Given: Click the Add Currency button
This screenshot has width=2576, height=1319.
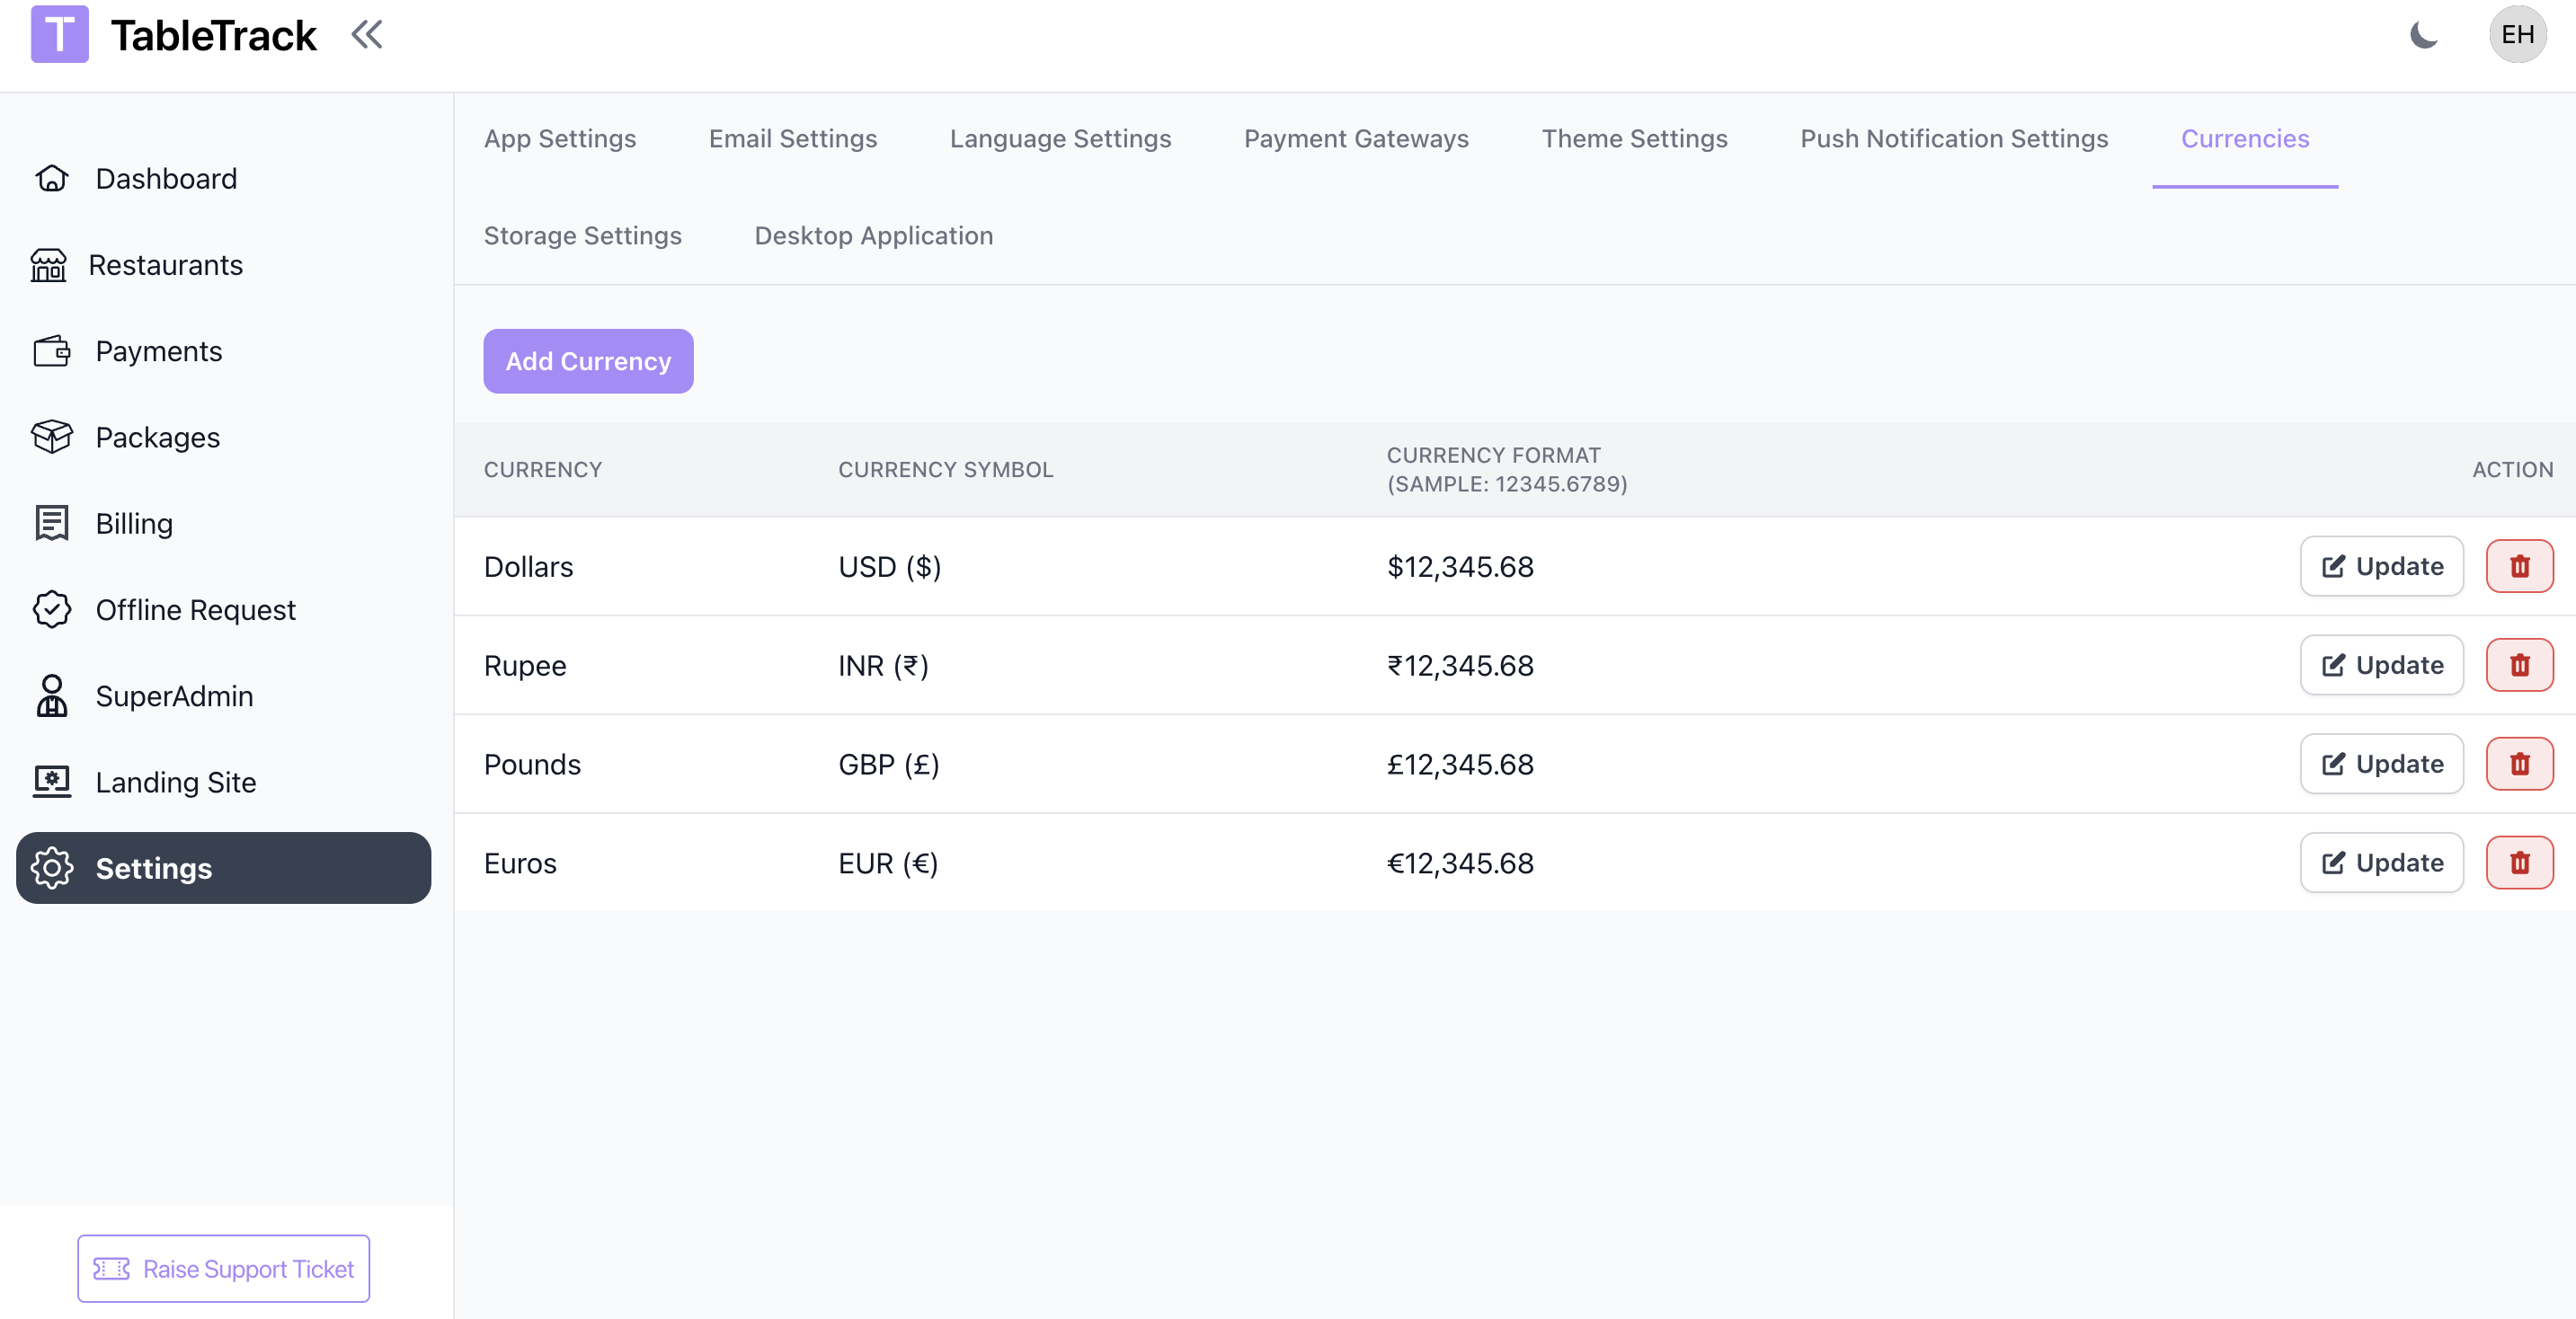Looking at the screenshot, I should click(588, 361).
